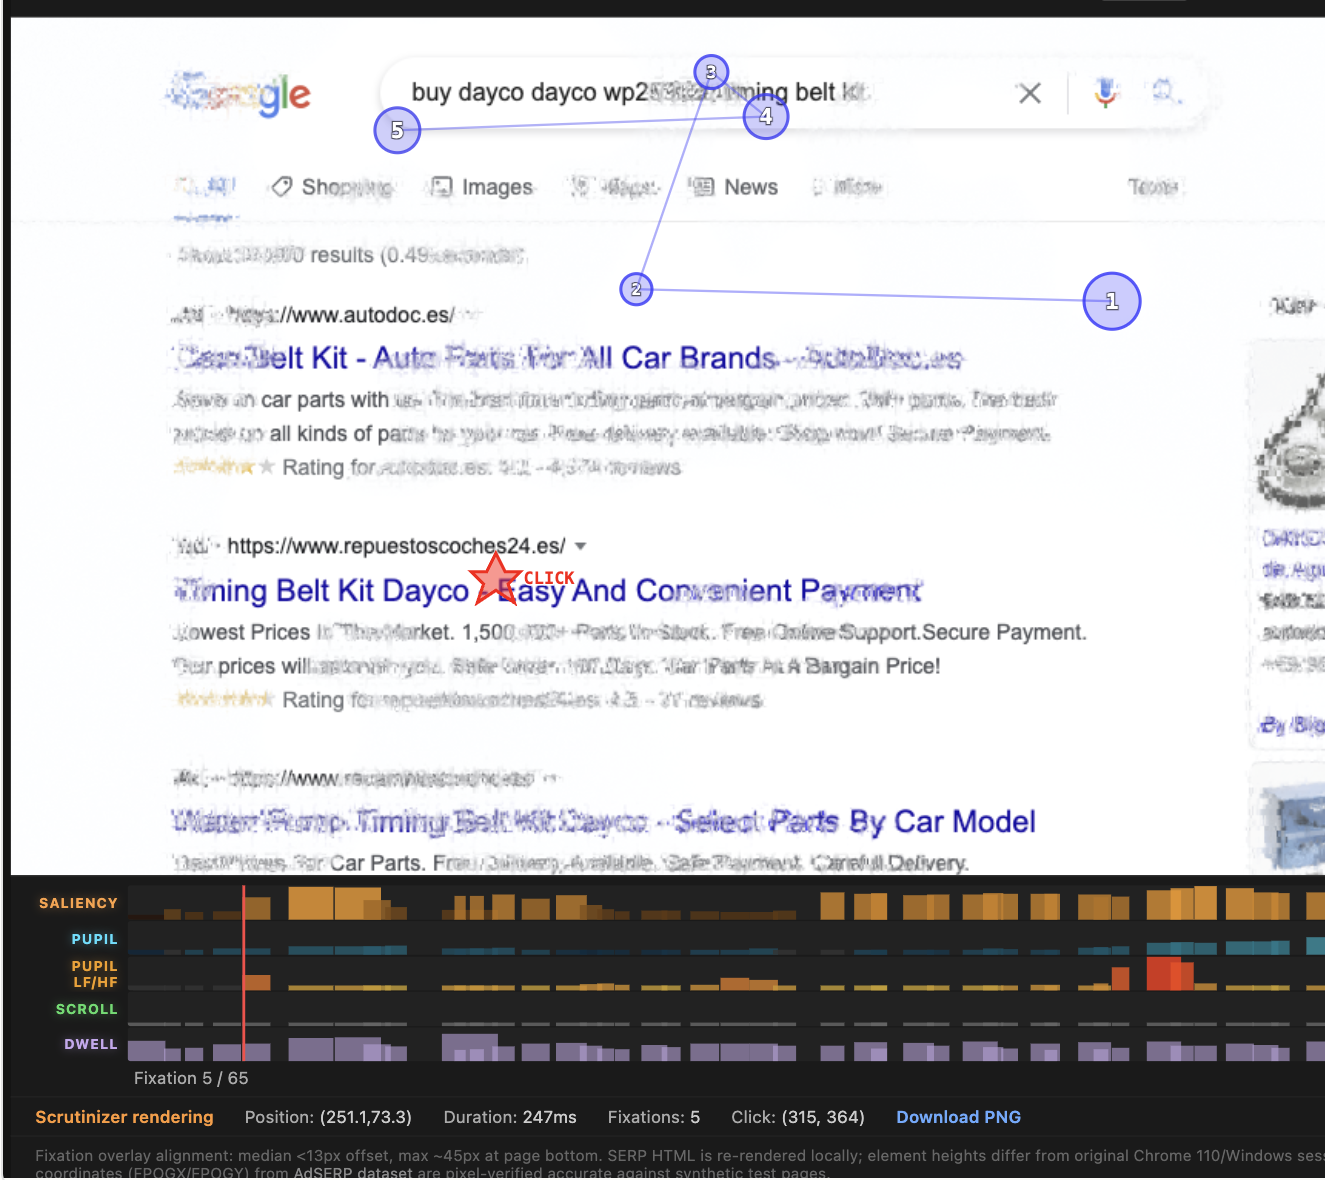Select fixation marker number 5
The height and width of the screenshot is (1180, 1325).
pyautogui.click(x=397, y=130)
